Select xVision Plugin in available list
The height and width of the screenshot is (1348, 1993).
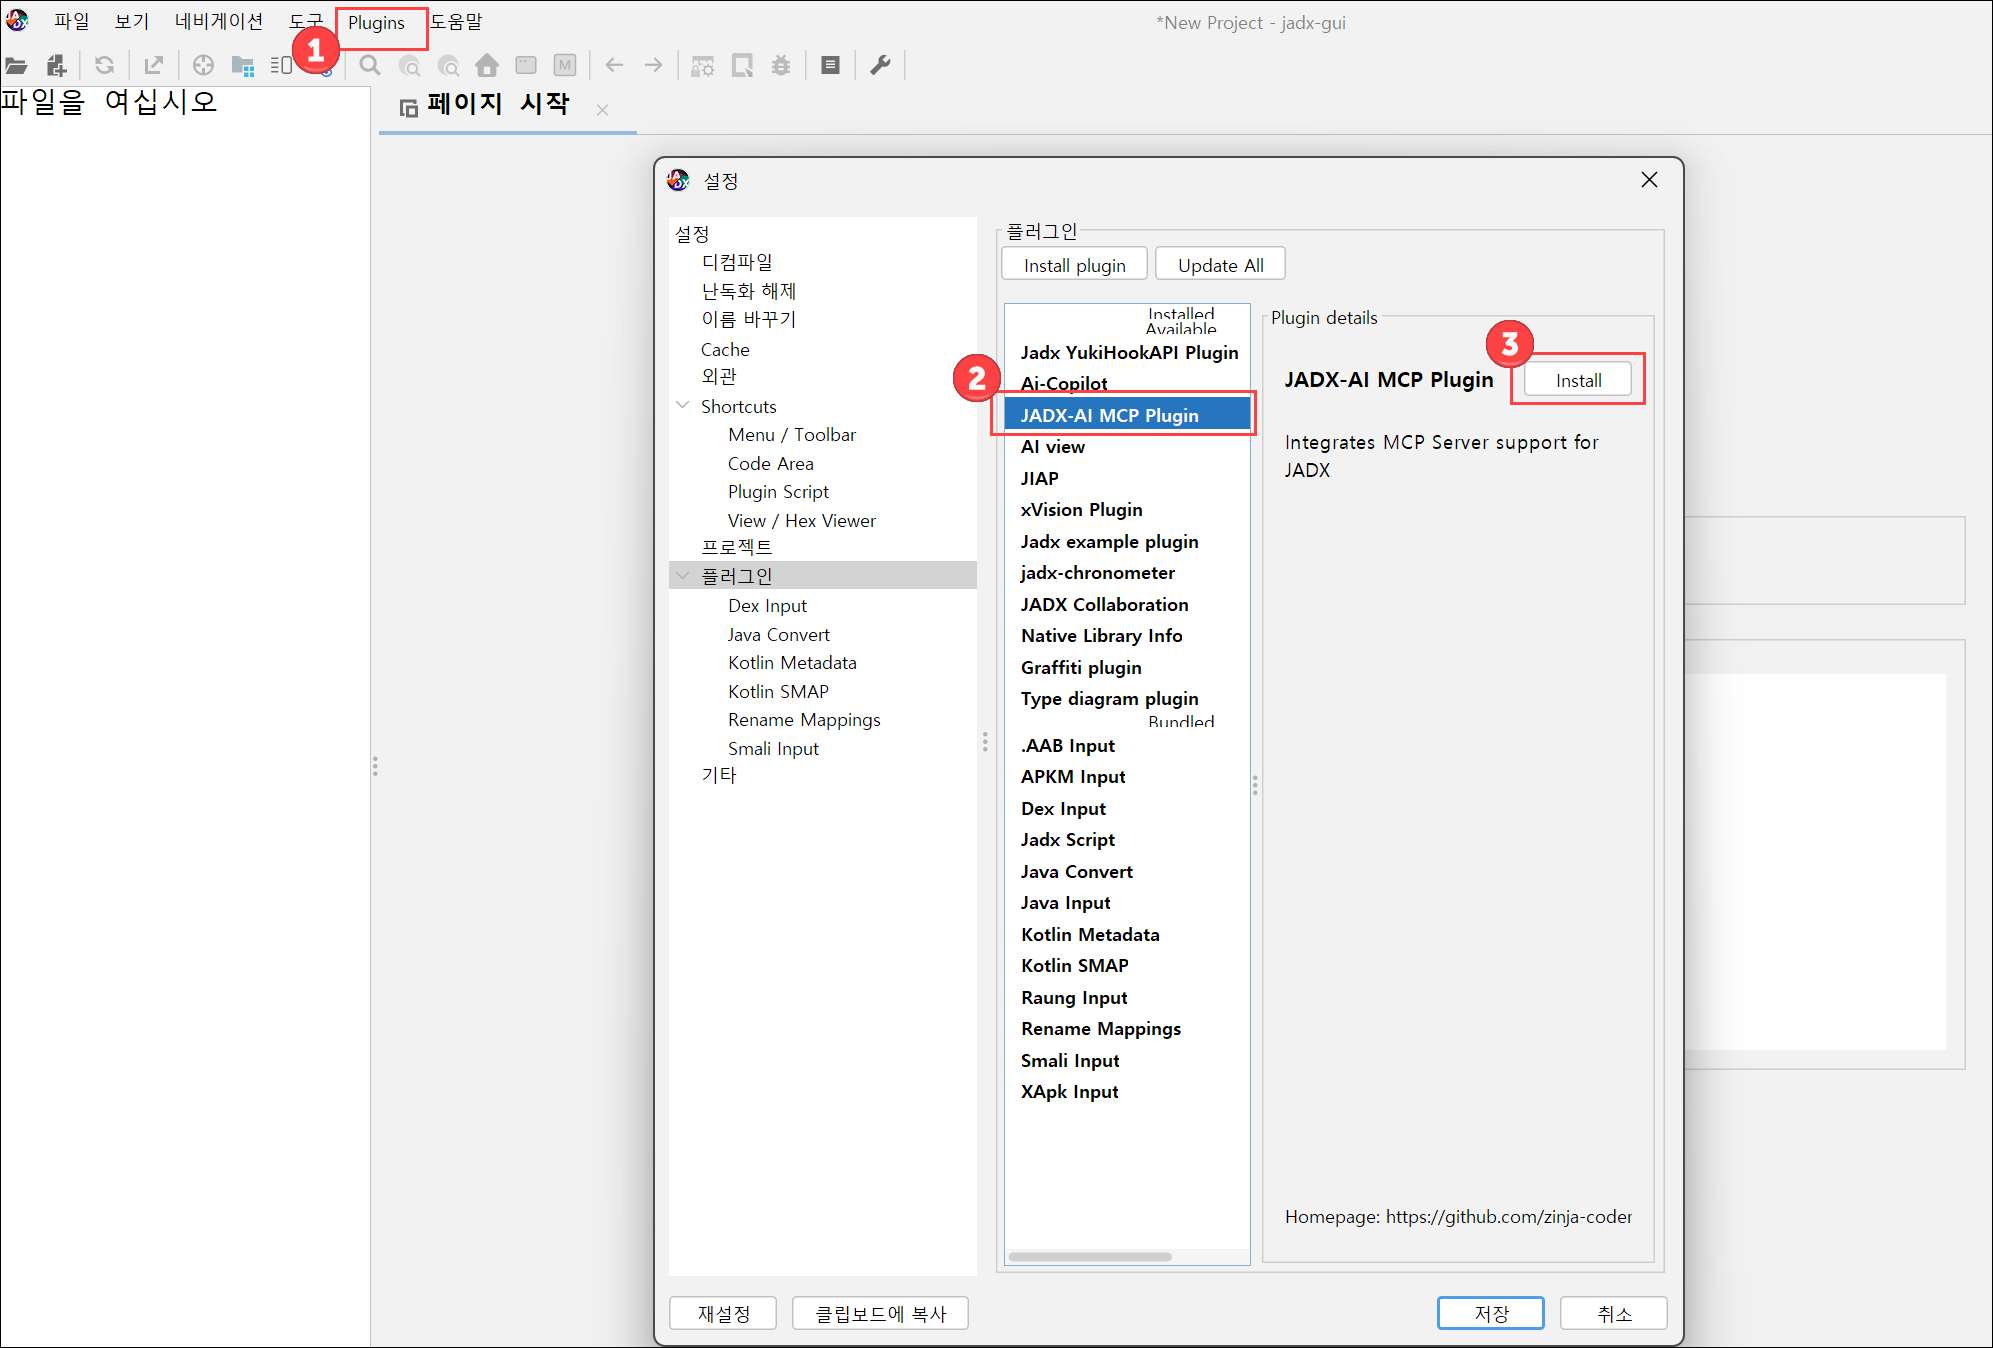point(1081,510)
